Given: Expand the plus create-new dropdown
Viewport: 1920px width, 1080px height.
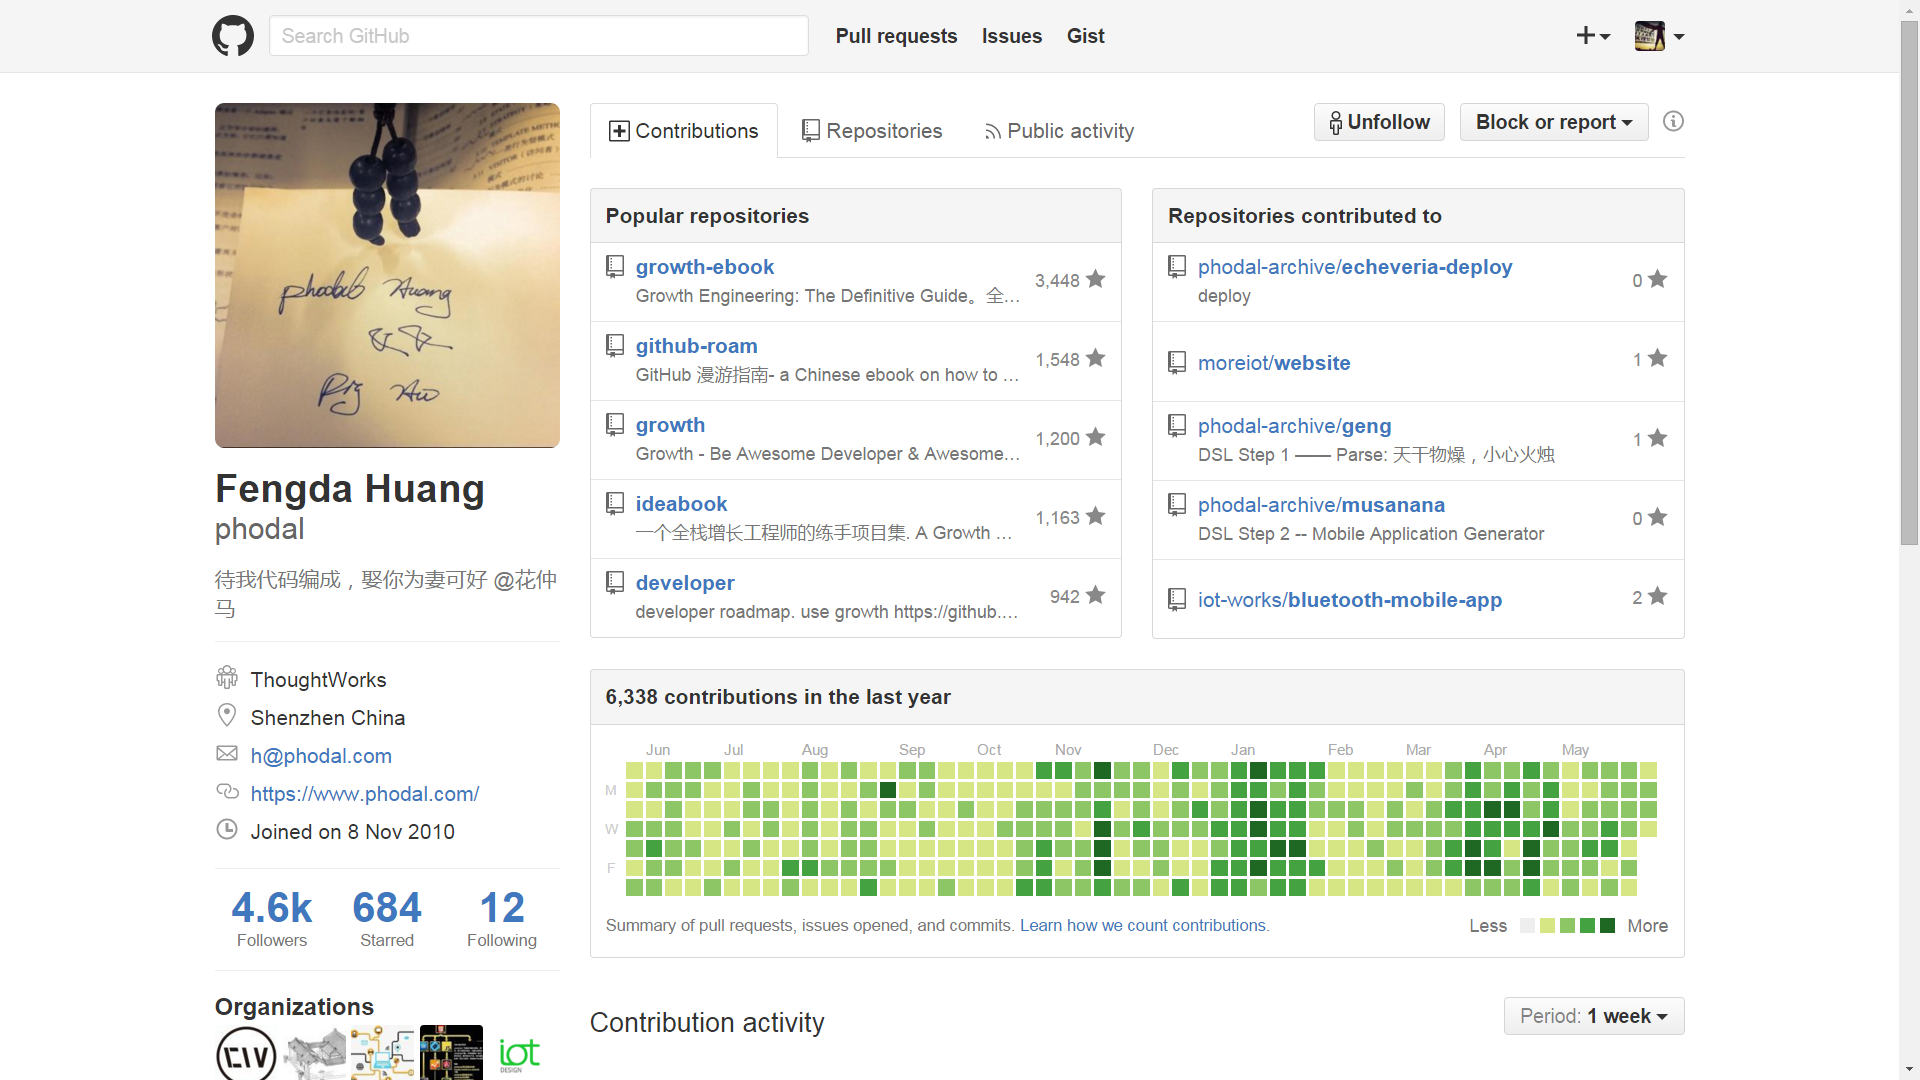Looking at the screenshot, I should coord(1593,36).
